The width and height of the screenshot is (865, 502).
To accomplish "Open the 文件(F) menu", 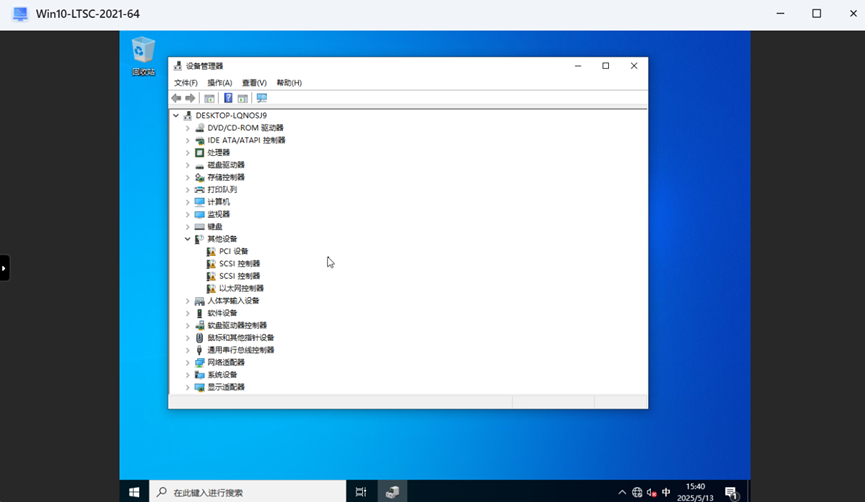I will [186, 83].
